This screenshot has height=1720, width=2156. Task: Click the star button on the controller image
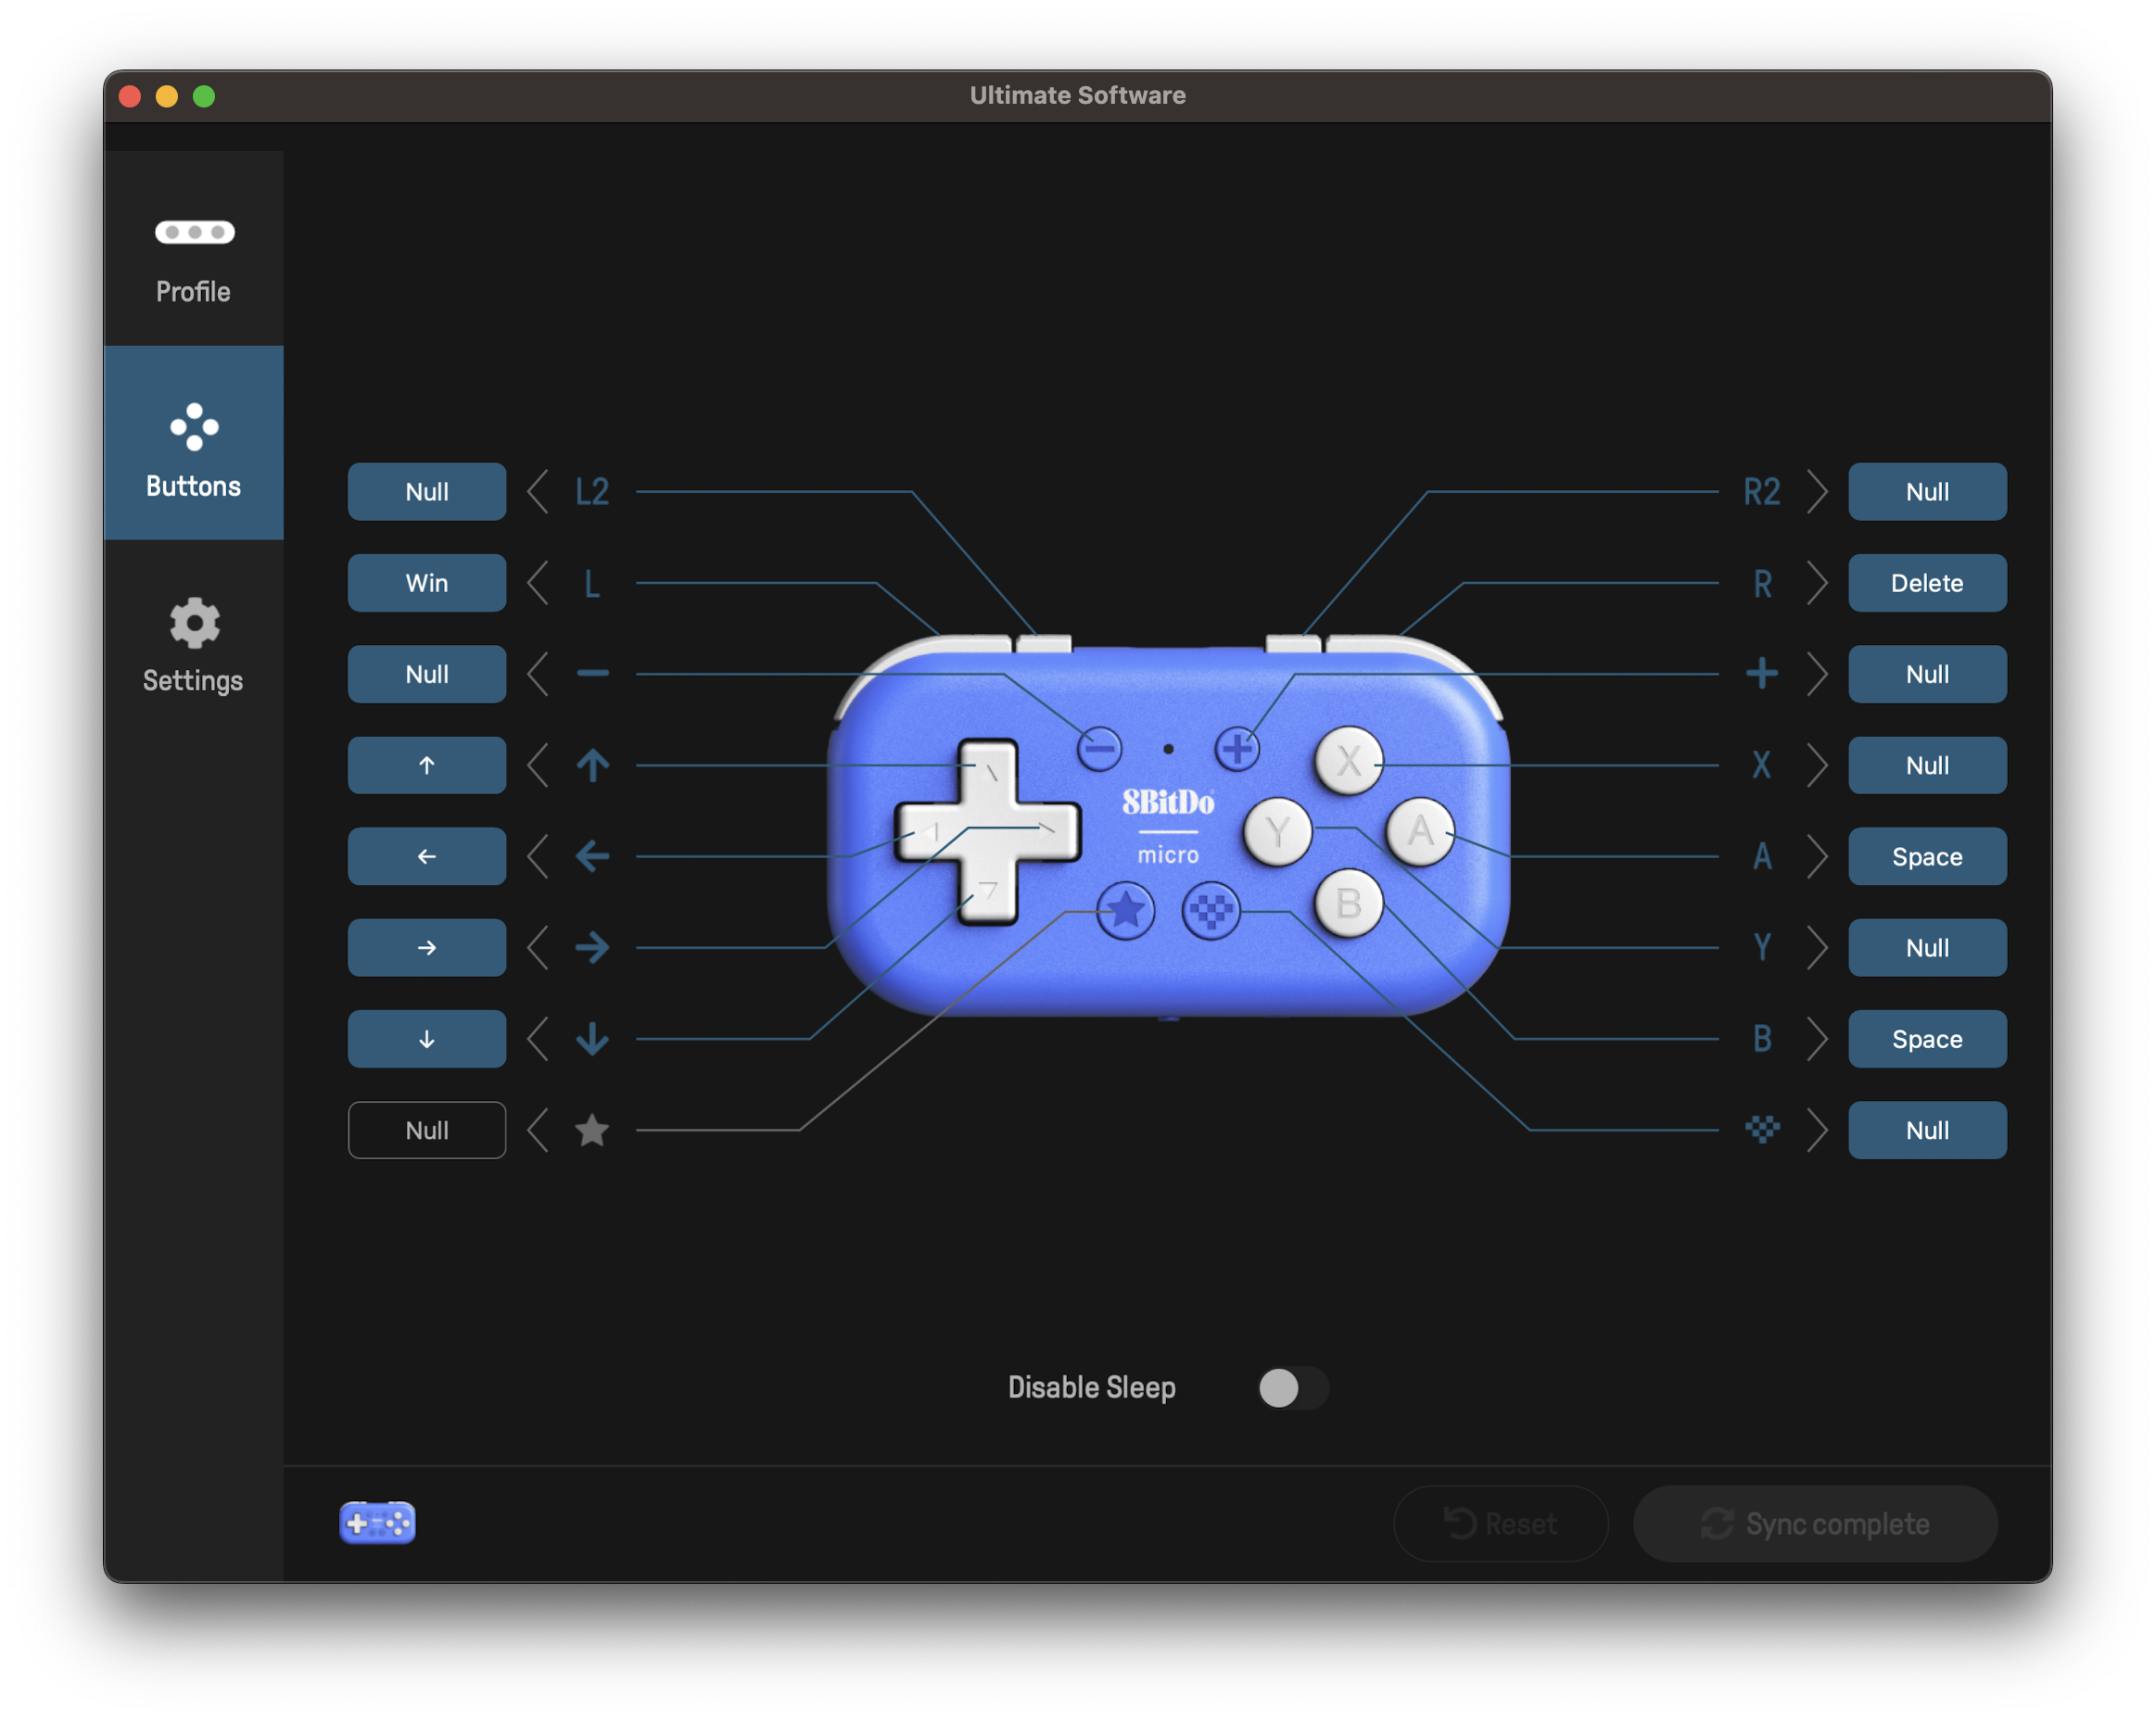pos(1125,911)
